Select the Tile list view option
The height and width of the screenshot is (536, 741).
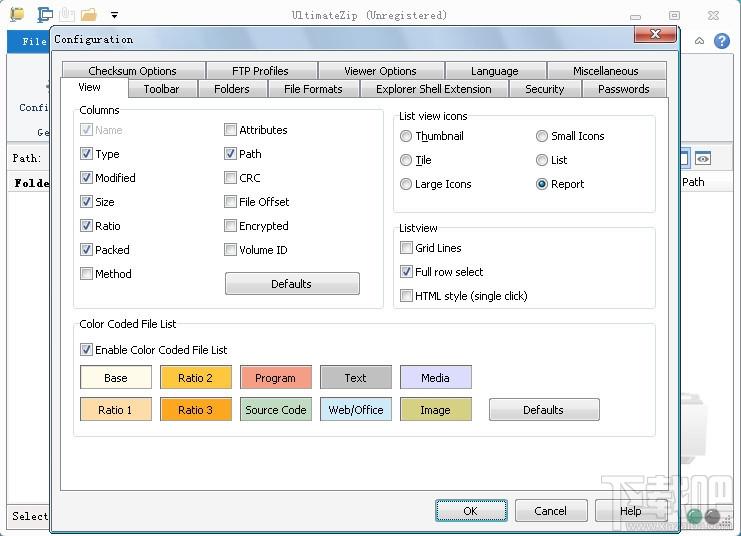tap(405, 160)
